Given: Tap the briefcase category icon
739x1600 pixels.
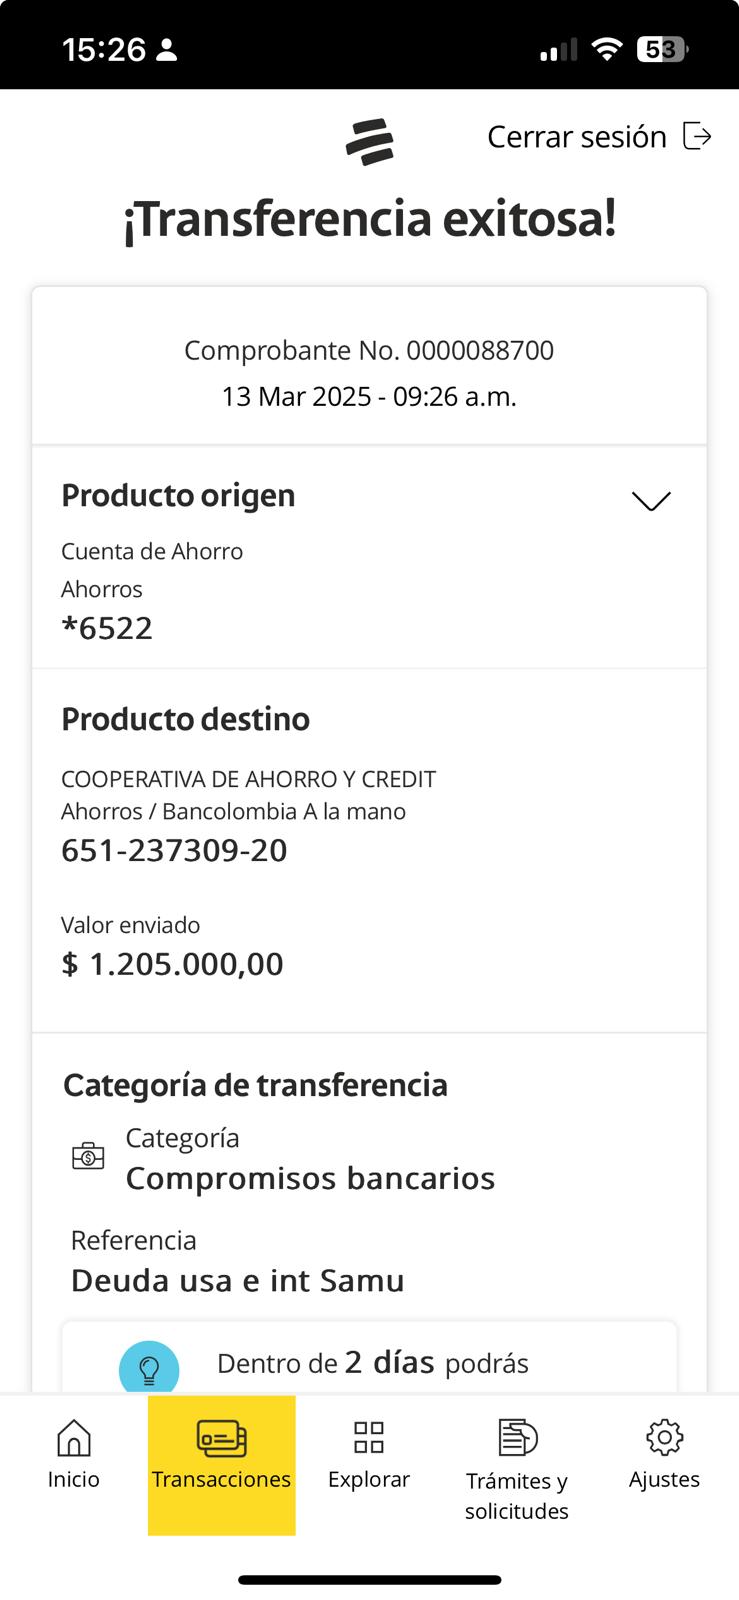Looking at the screenshot, I should click(x=88, y=1156).
